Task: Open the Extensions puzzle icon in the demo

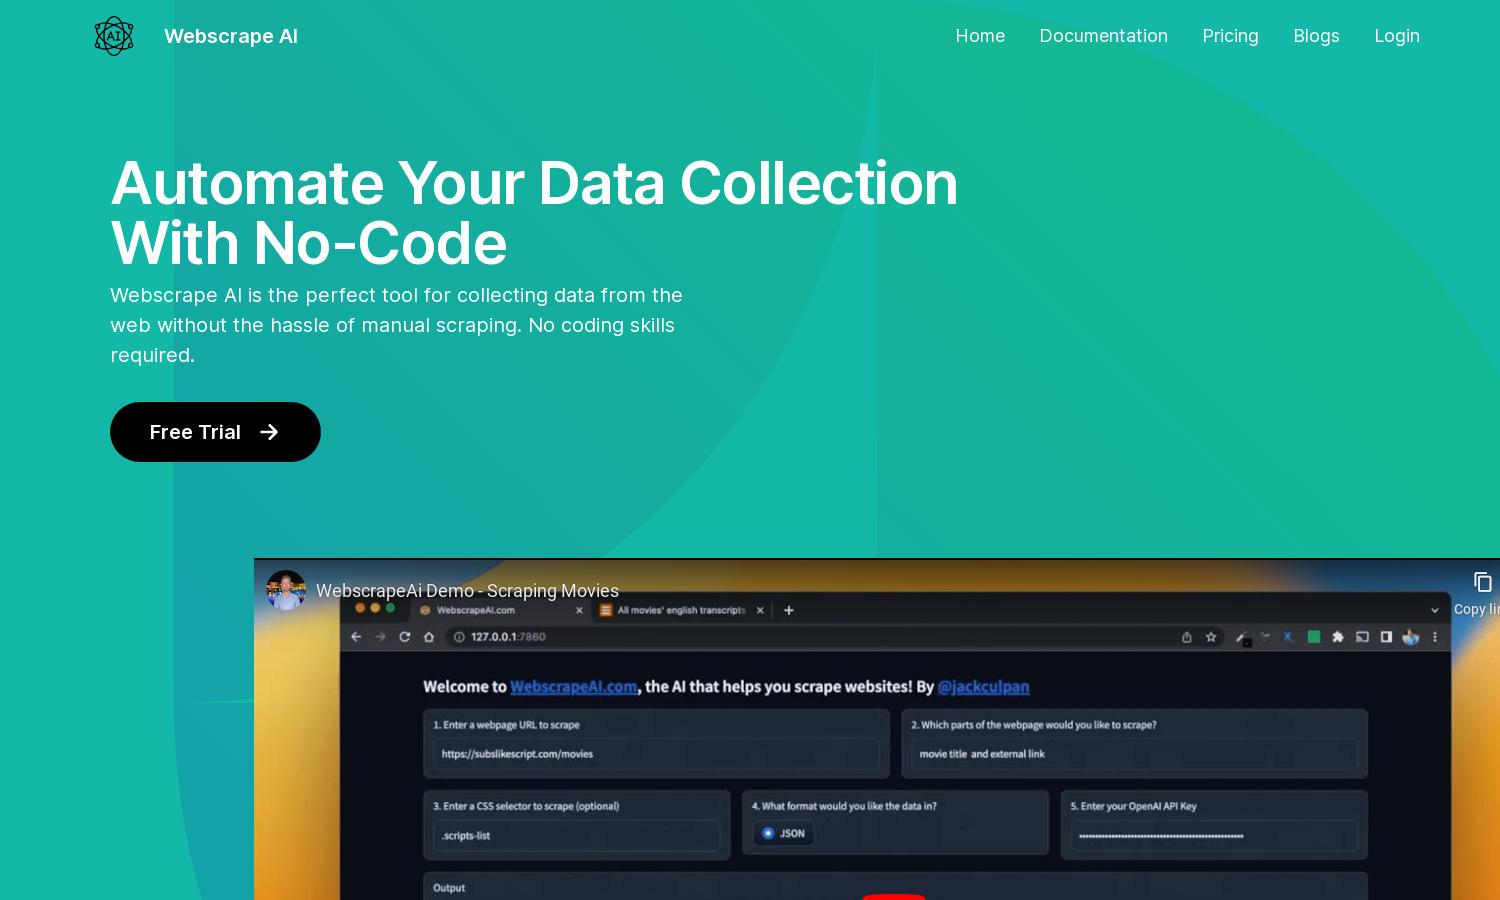Action: [1338, 637]
